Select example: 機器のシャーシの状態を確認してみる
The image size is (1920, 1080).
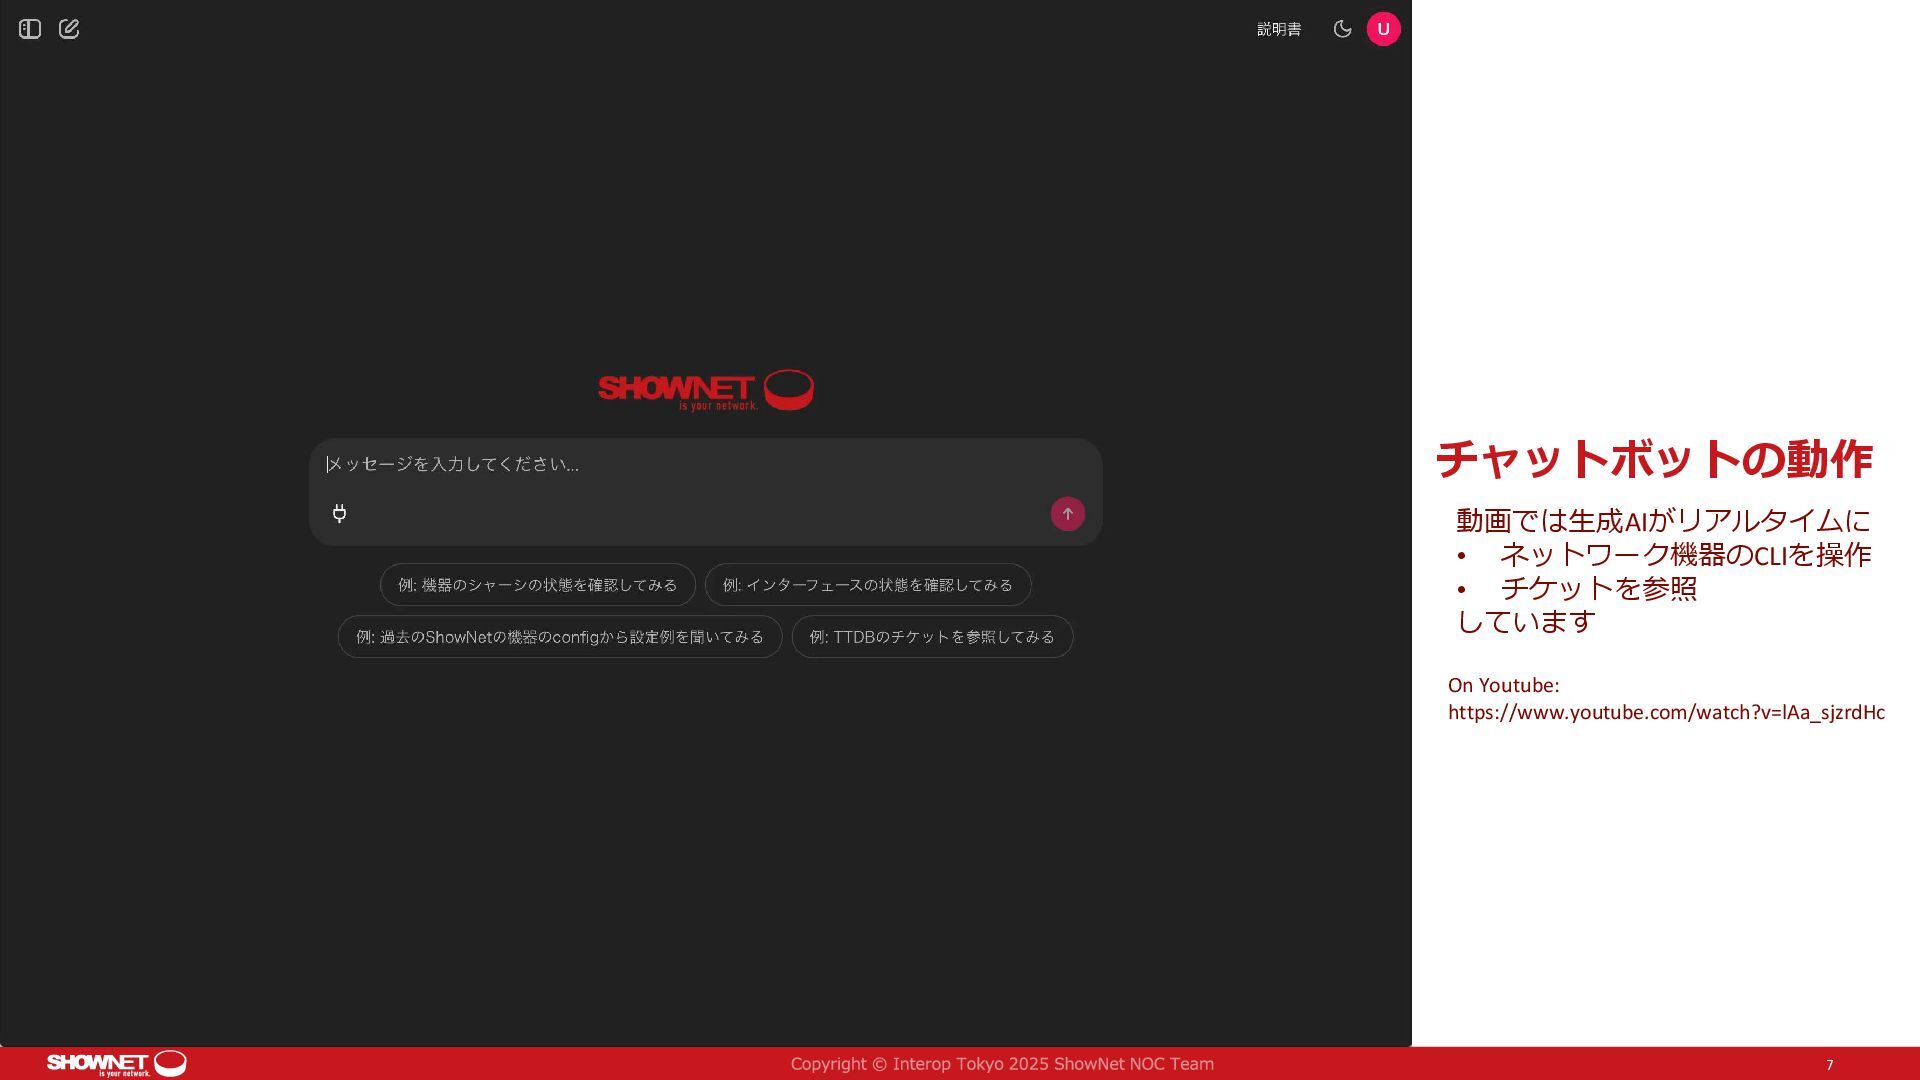pyautogui.click(x=537, y=585)
